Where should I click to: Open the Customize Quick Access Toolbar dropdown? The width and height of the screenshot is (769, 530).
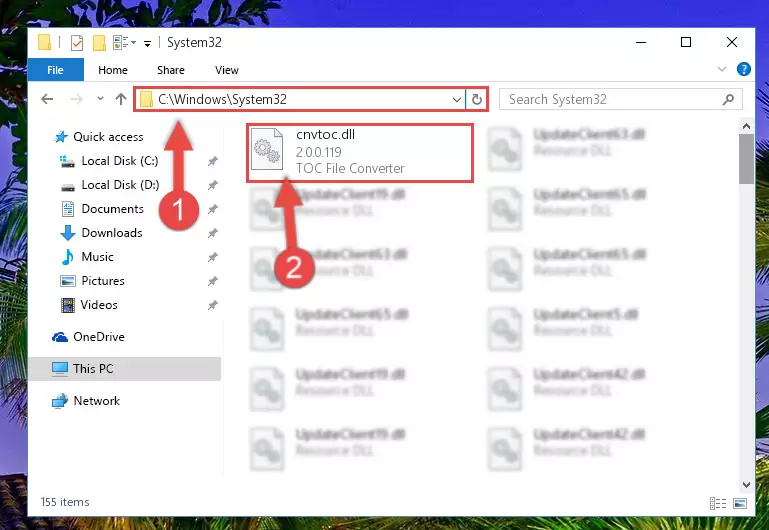tap(147, 44)
